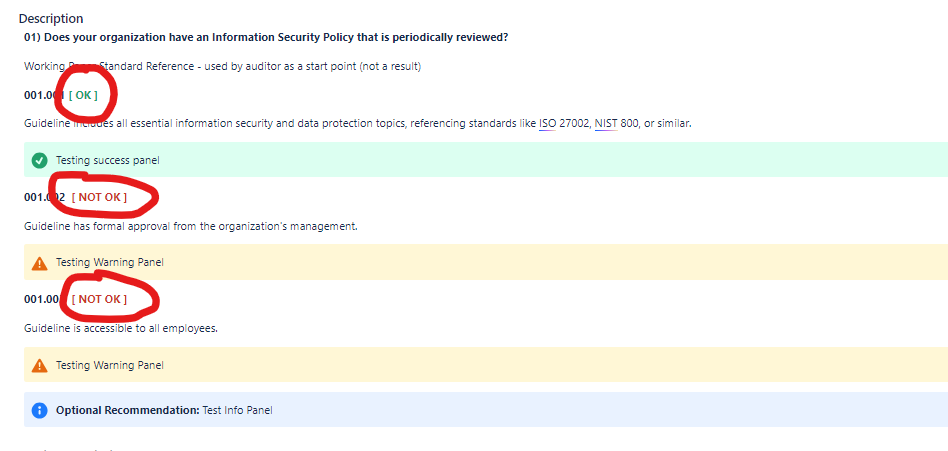Viewport: 948px width, 451px height.
Task: Click the [ NOT OK ] label for 001.002
Action: pyautogui.click(x=99, y=197)
